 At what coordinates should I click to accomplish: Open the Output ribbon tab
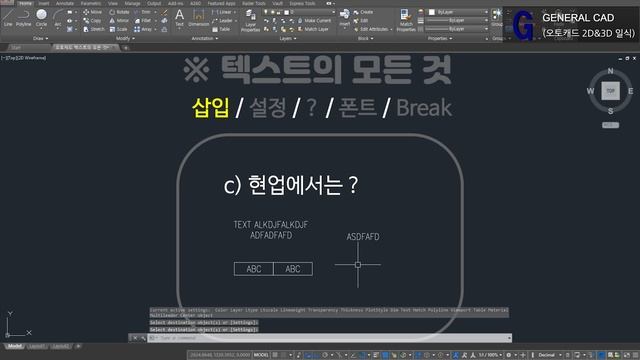pos(154,3)
